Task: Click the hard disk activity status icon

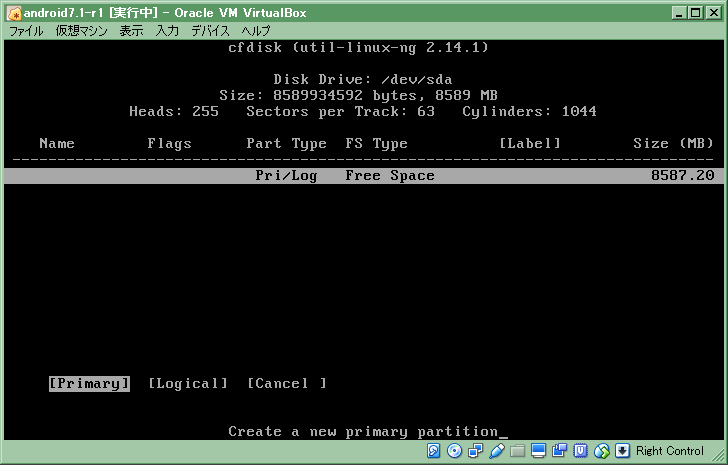Action: click(x=433, y=451)
